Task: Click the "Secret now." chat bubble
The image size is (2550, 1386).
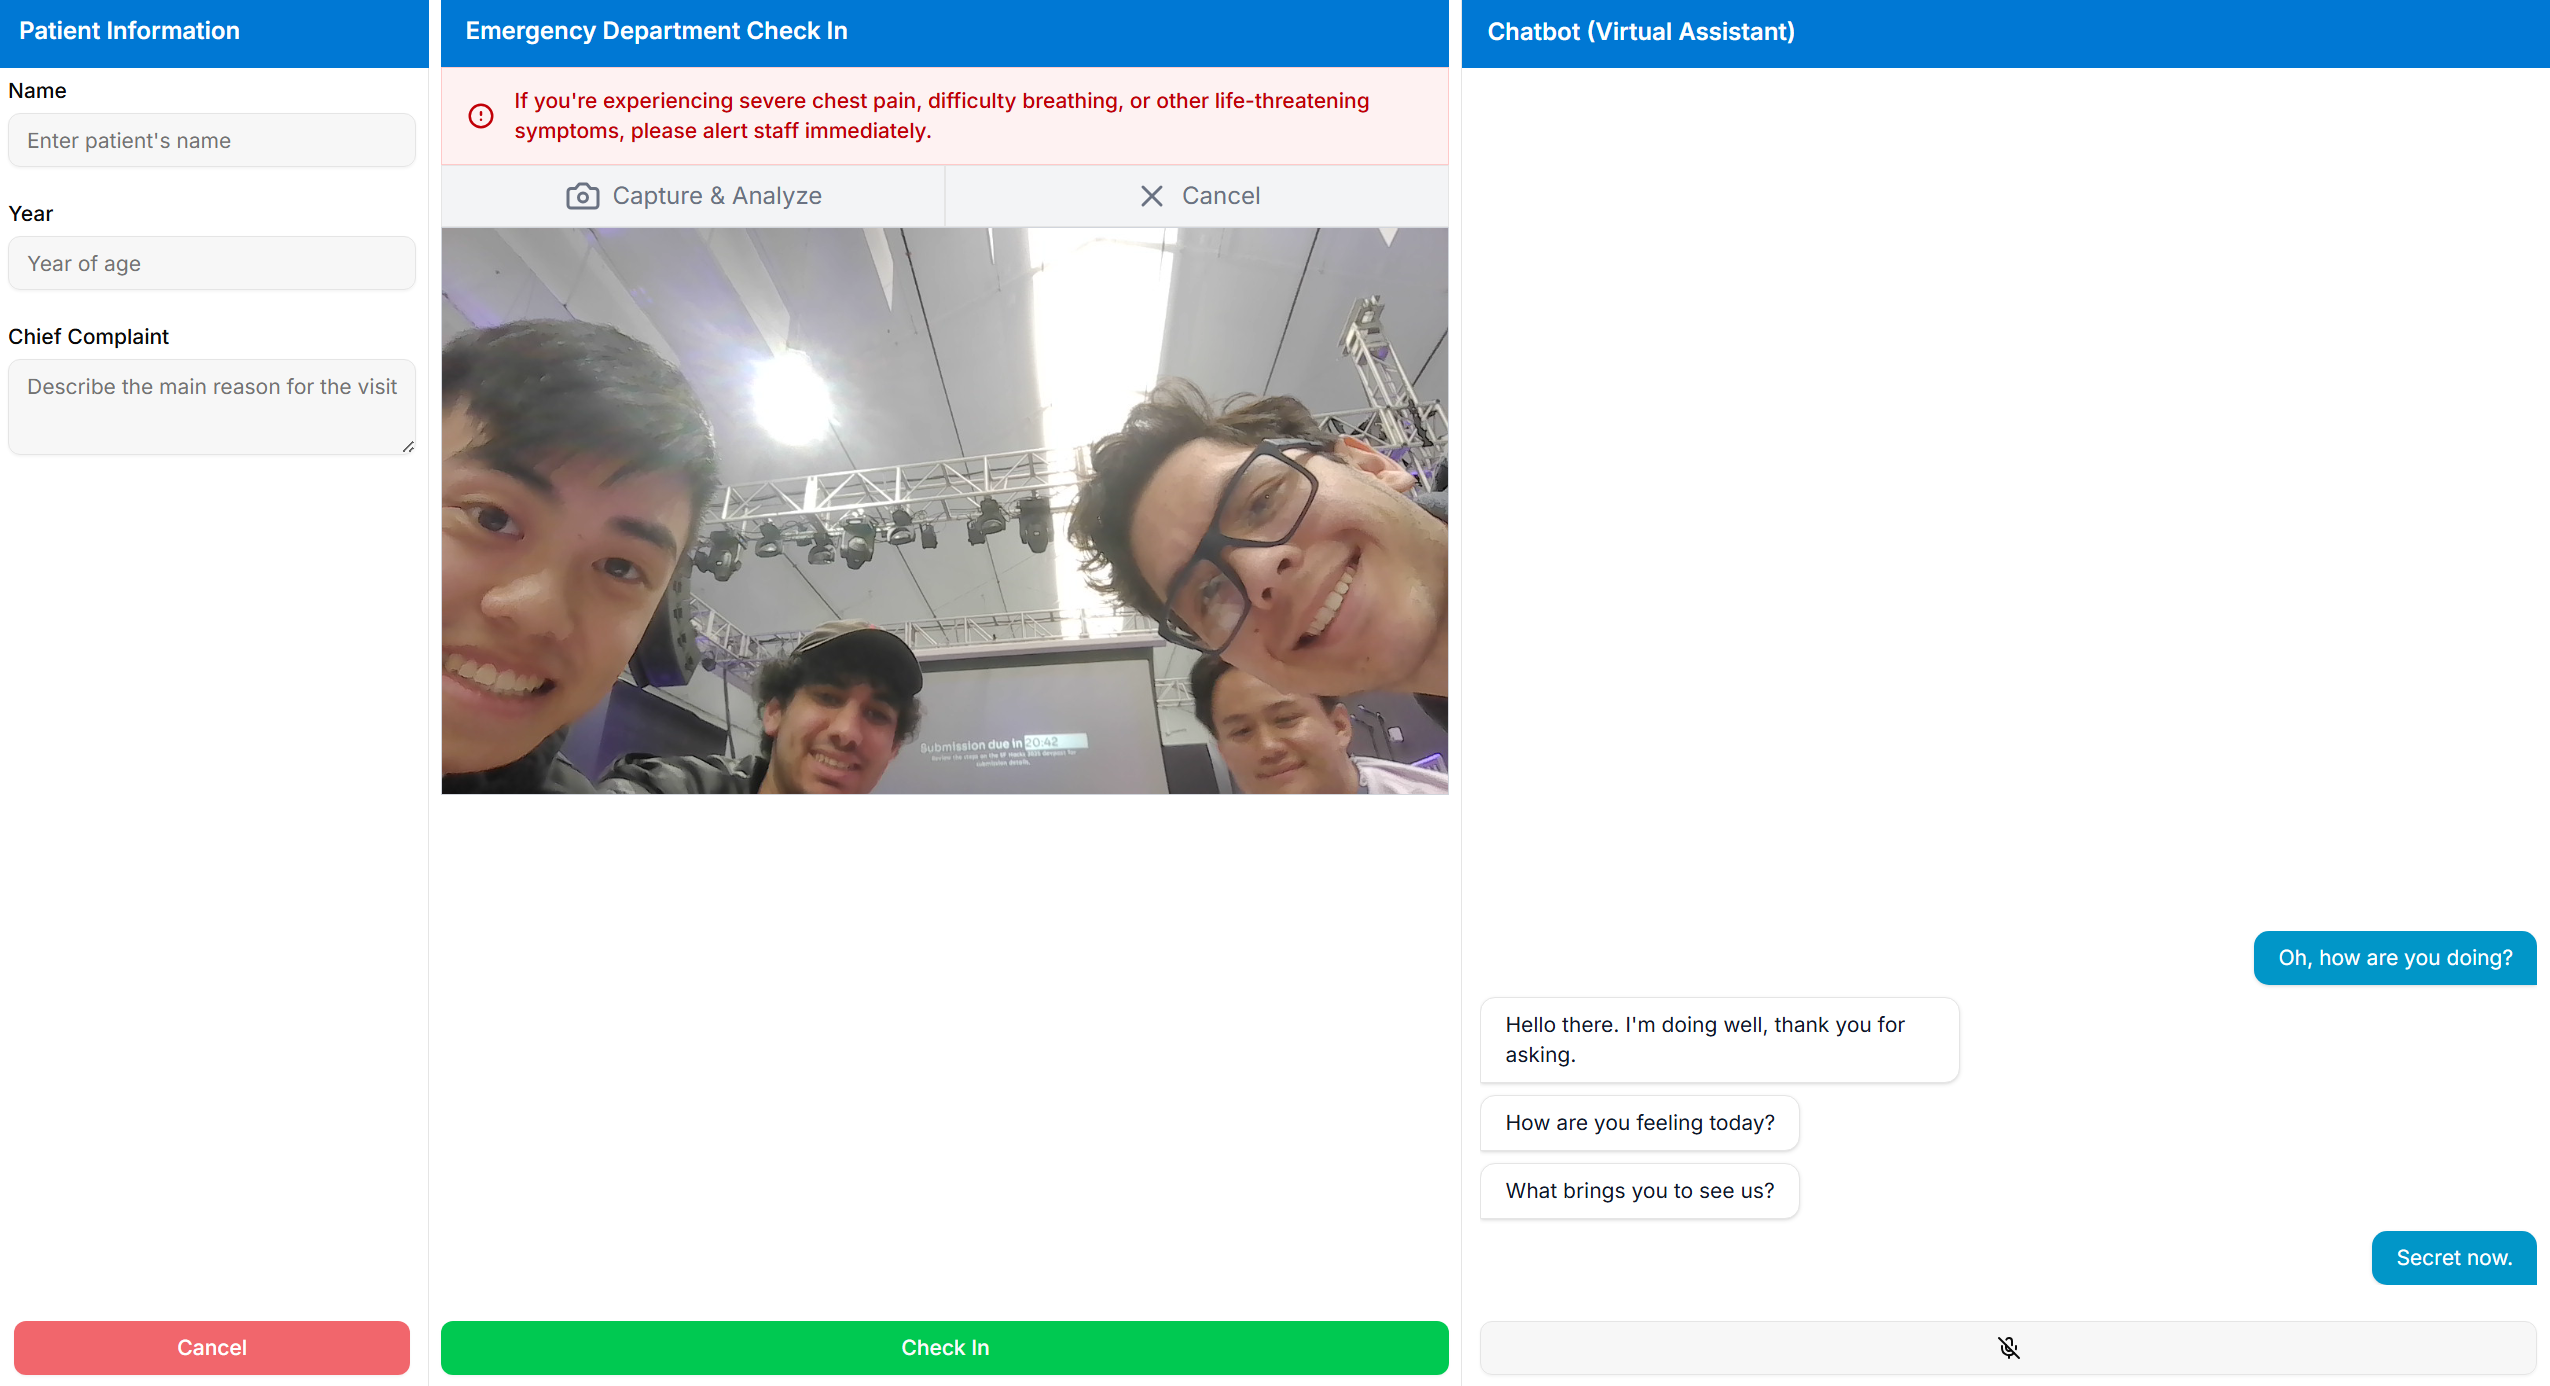Action: click(2453, 1258)
